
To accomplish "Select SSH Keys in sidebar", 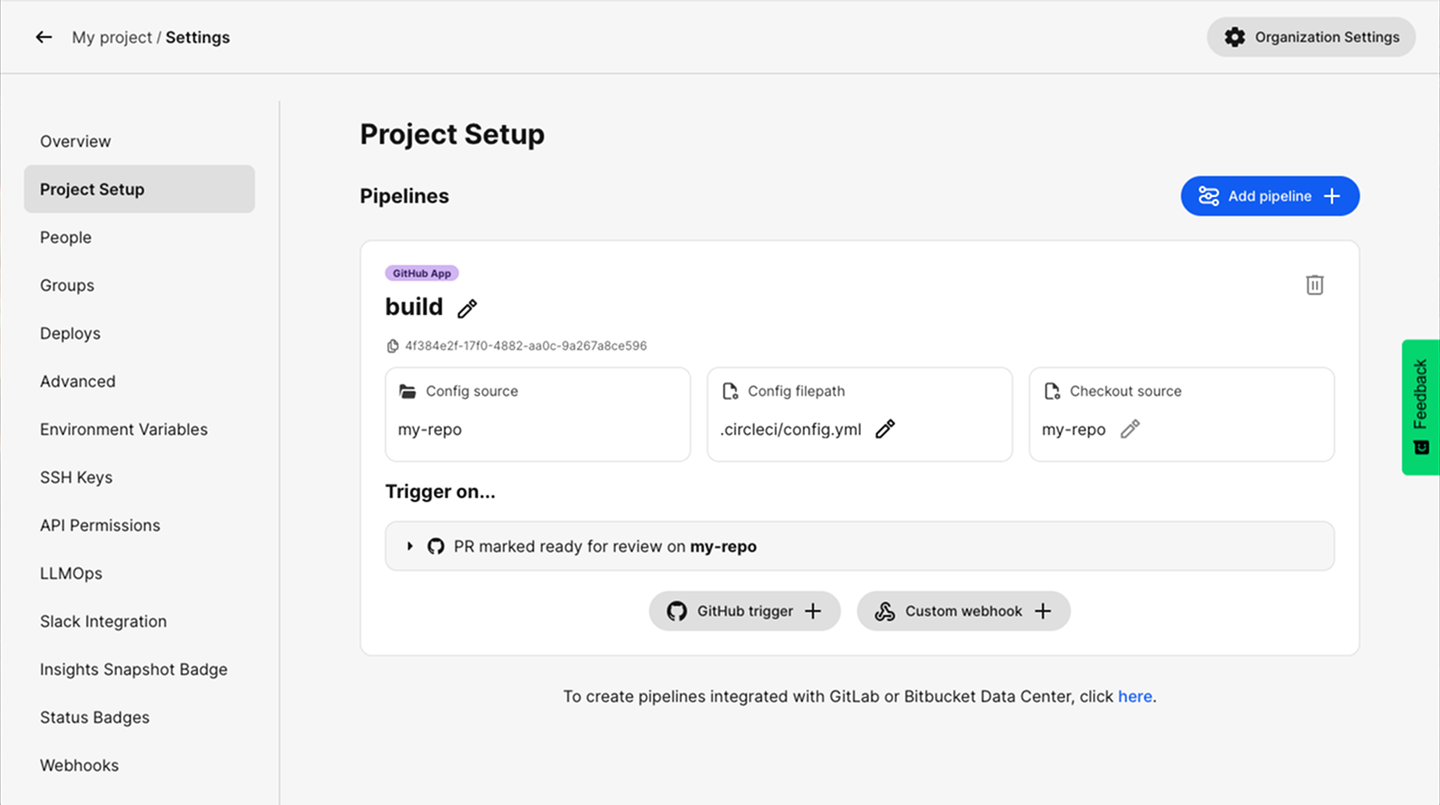I will point(76,477).
